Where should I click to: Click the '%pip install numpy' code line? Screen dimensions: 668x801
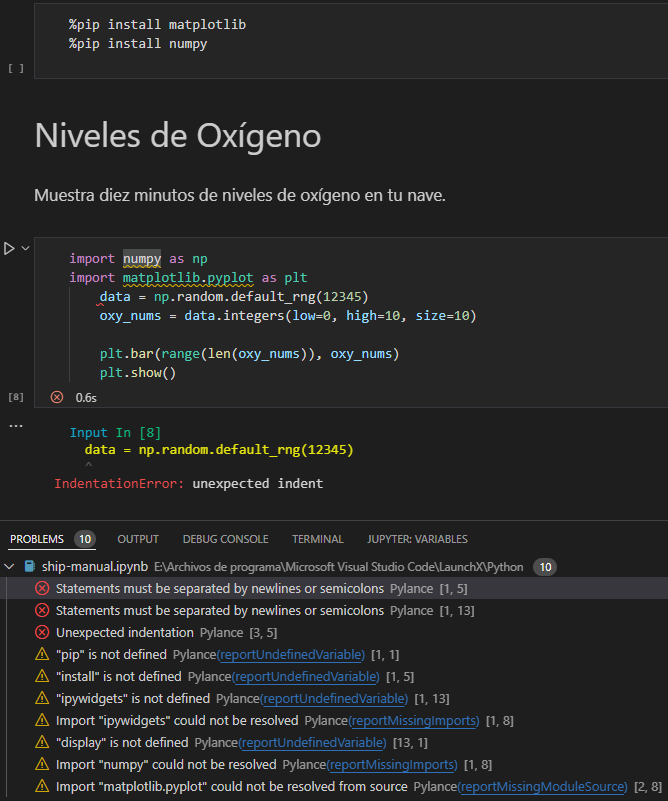(138, 43)
